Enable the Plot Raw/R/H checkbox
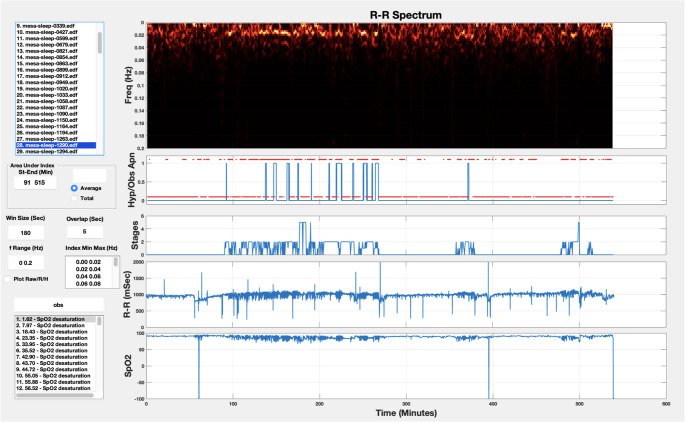Image resolution: width=685 pixels, height=422 pixels. [7, 279]
